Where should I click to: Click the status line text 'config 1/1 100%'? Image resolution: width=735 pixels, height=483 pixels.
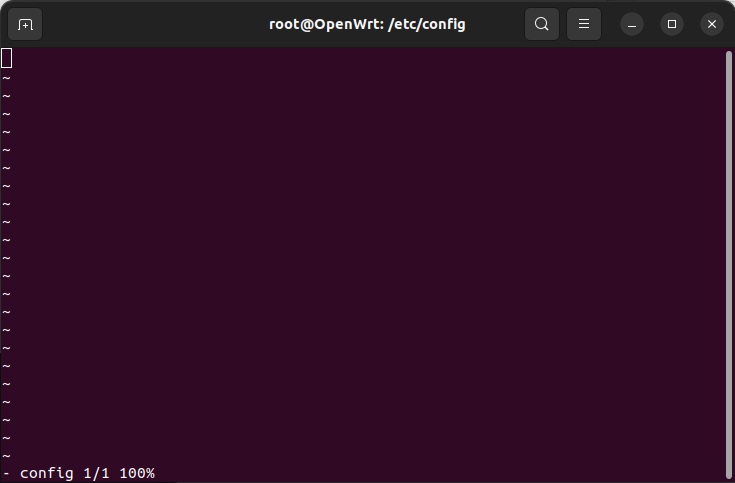coord(87,473)
